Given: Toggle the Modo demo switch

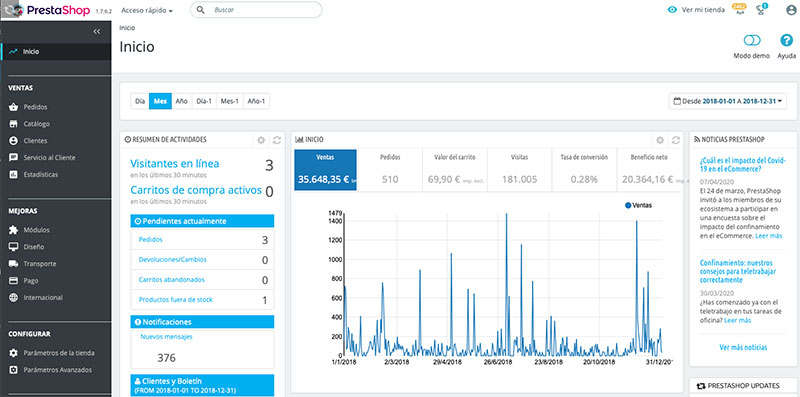Looking at the screenshot, I should [752, 40].
